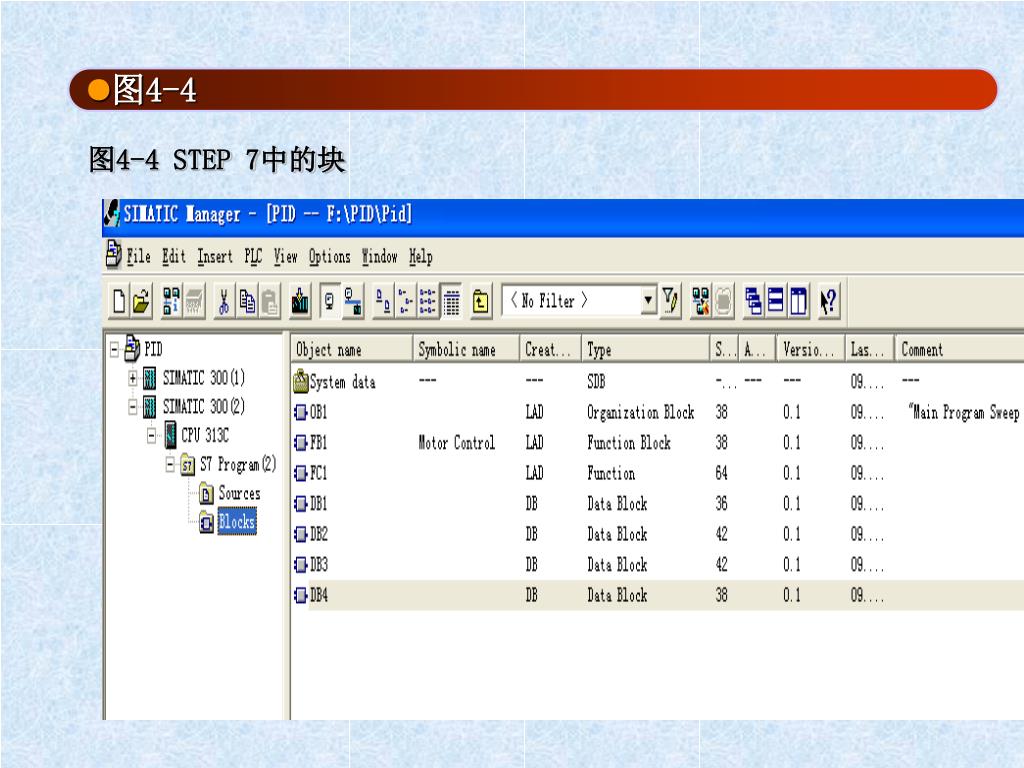Click the Tile Vertically icon
Viewport: 1024px width, 768px height.
pyautogui.click(x=798, y=302)
